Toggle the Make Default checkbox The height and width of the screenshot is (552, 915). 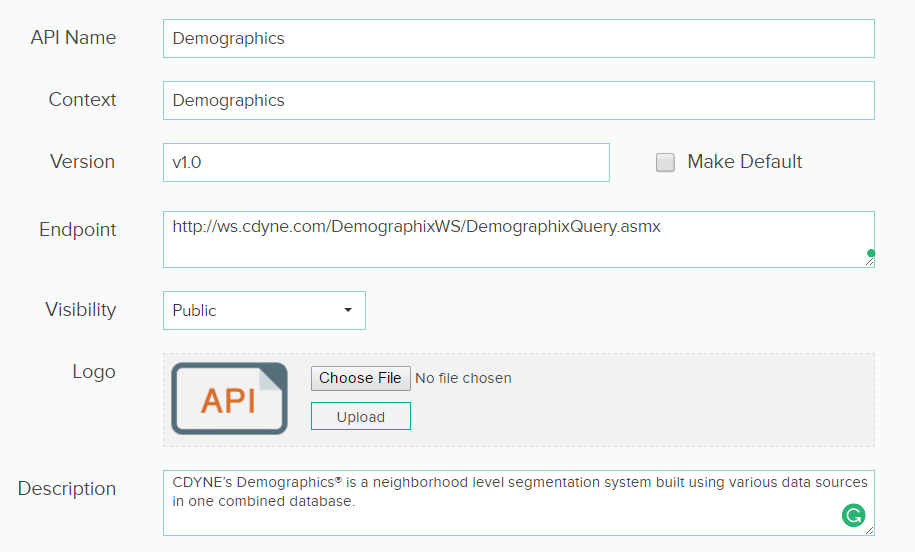665,163
